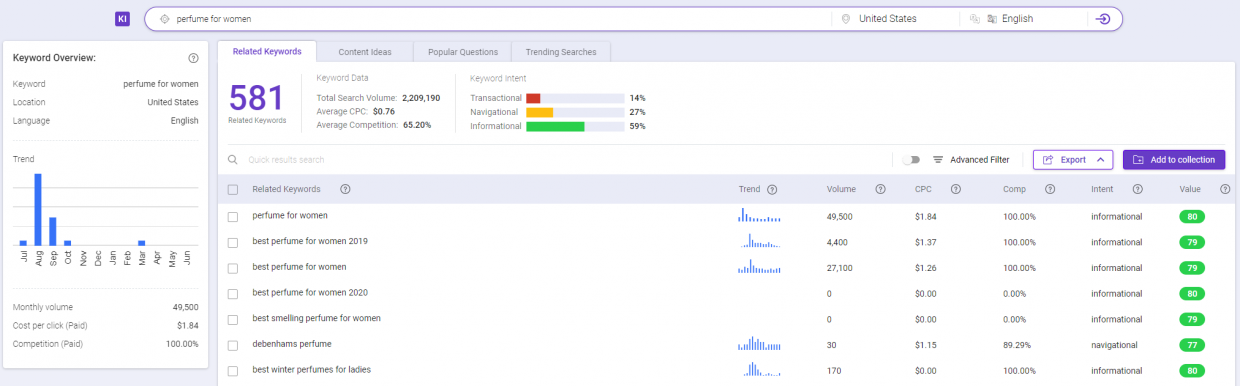Click the Informational intent green bar

tap(555, 126)
